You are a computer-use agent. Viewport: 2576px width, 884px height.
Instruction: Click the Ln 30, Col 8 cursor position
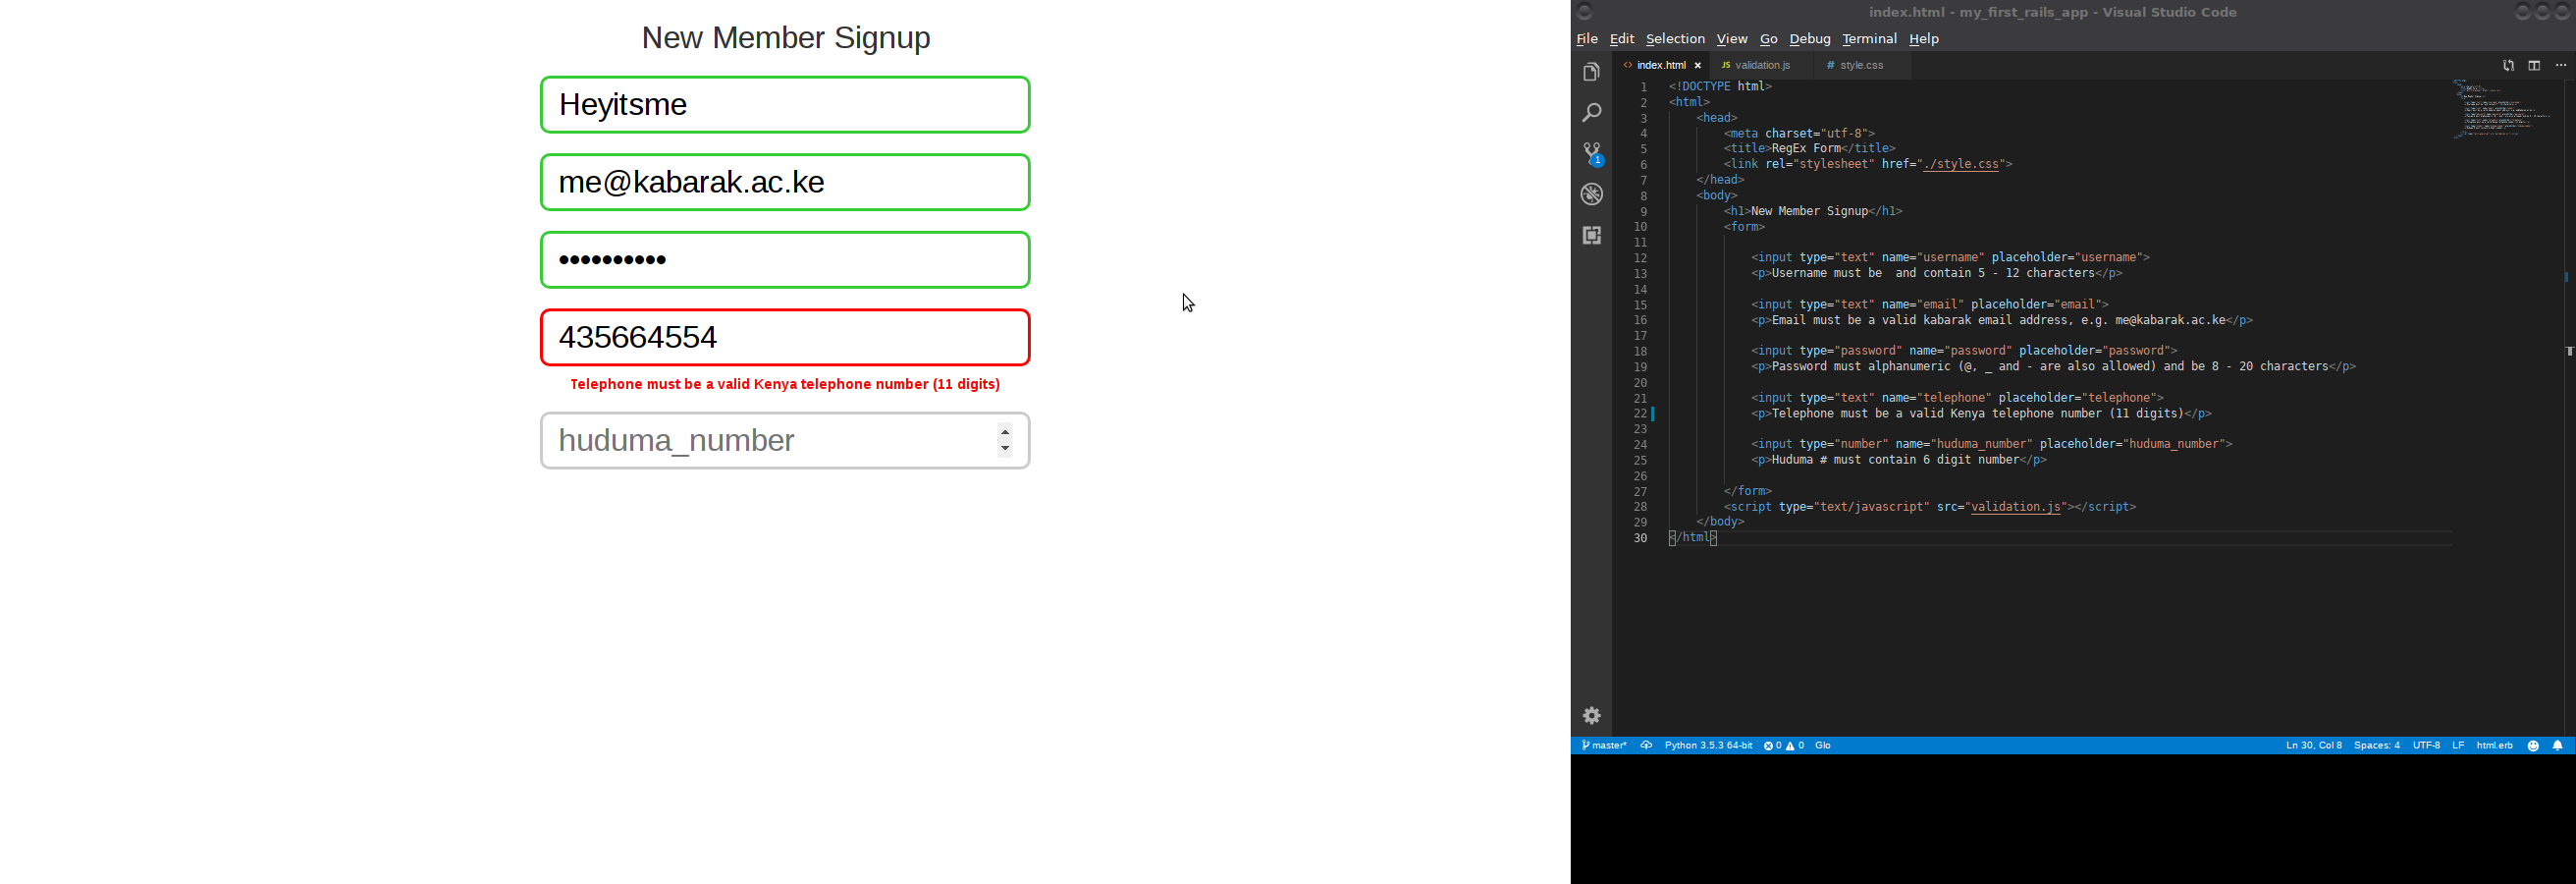click(x=2313, y=746)
